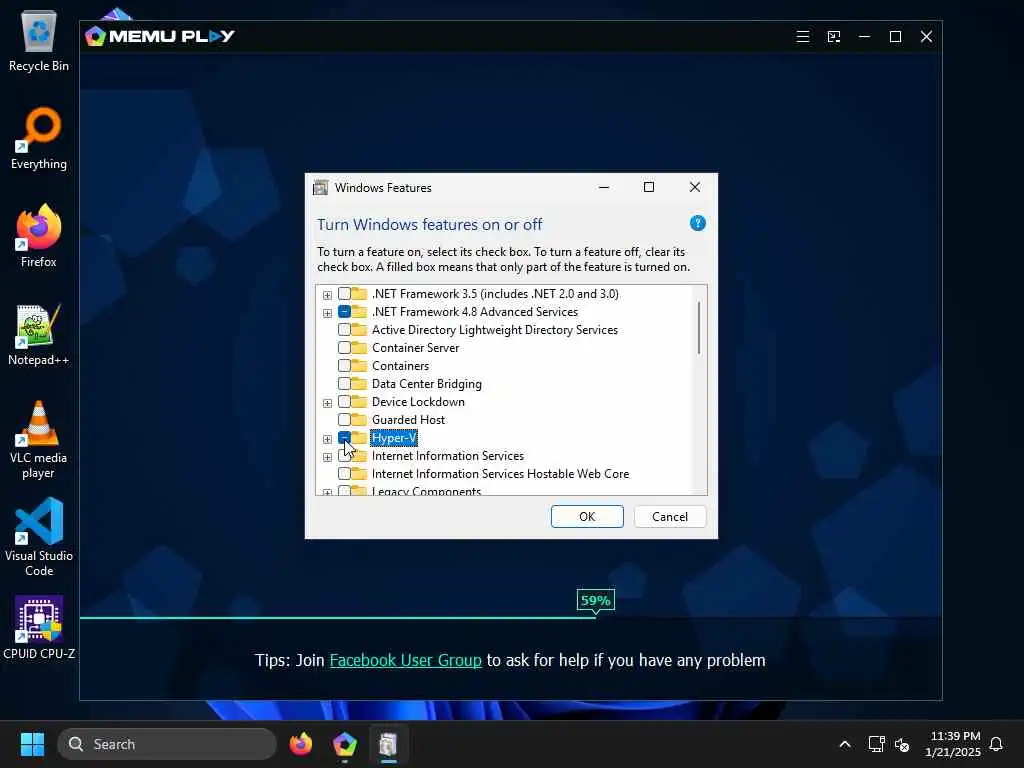Image resolution: width=1024 pixels, height=768 pixels.
Task: Expand the Hyper-V tree node
Action: coord(327,439)
